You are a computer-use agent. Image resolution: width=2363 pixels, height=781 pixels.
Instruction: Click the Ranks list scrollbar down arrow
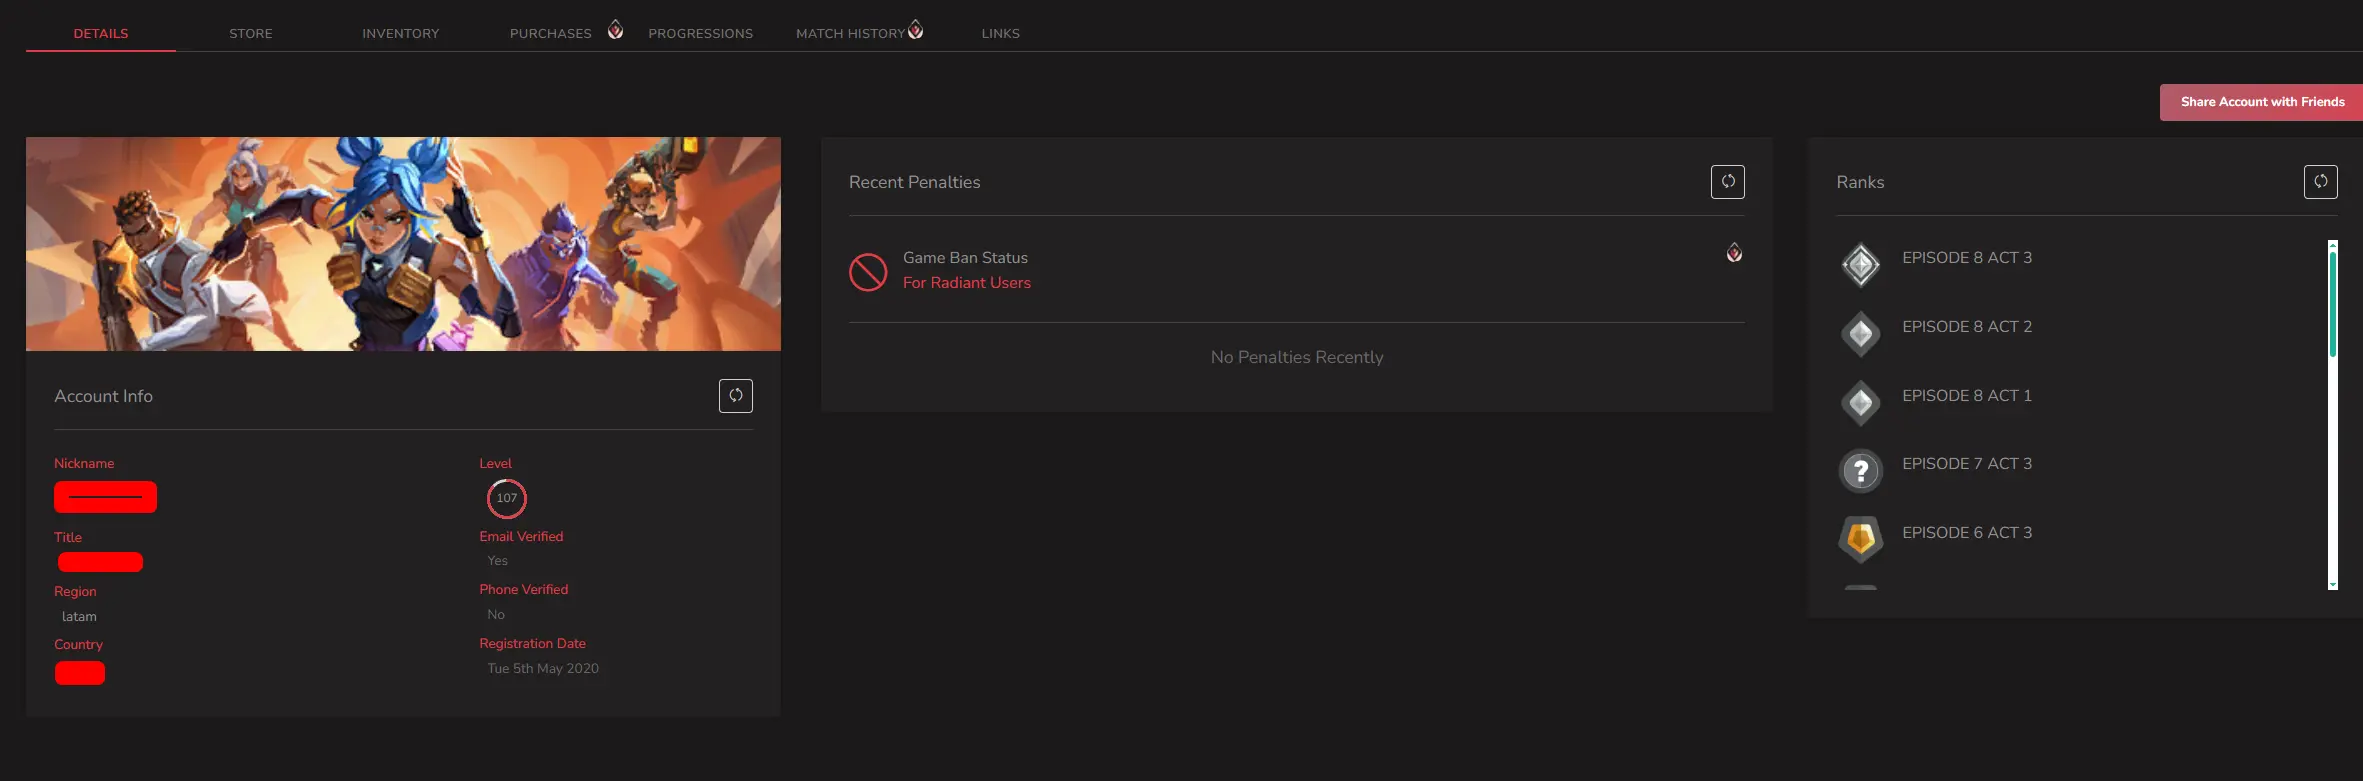tap(2332, 584)
